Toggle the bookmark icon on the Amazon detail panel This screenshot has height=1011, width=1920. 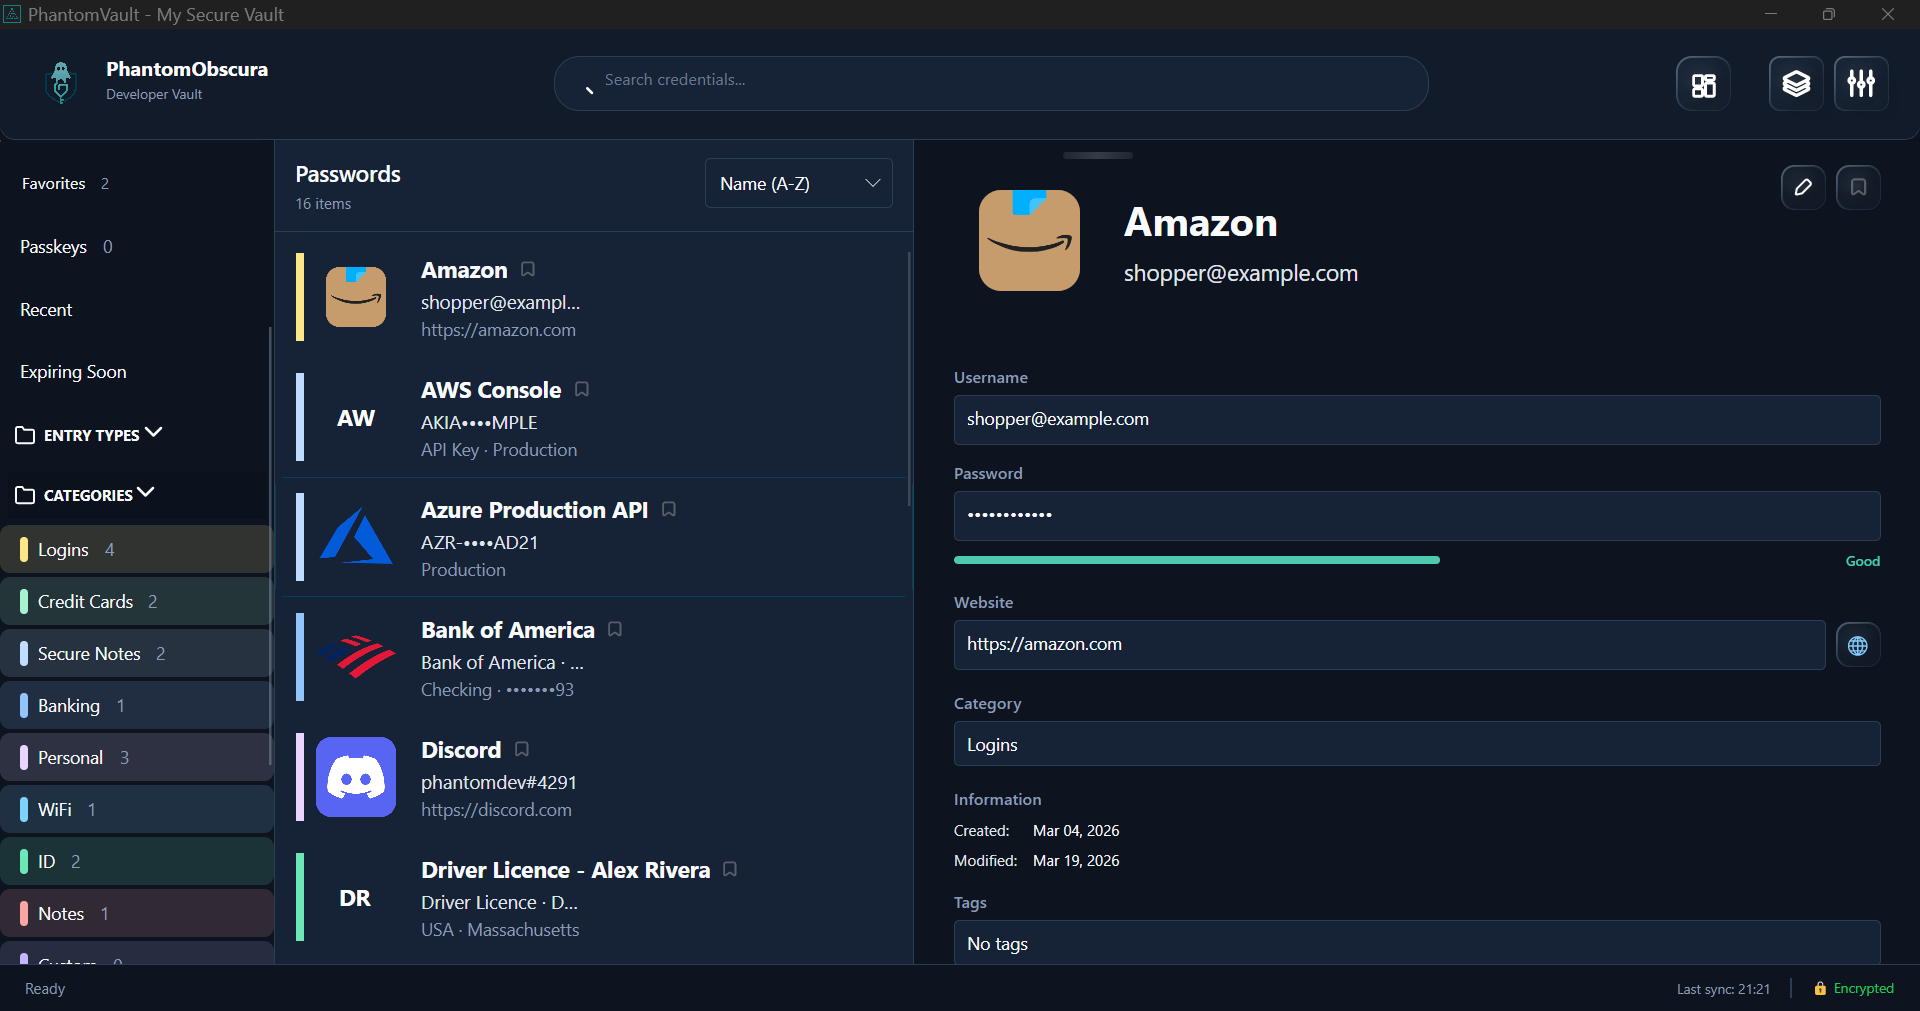tap(1858, 187)
